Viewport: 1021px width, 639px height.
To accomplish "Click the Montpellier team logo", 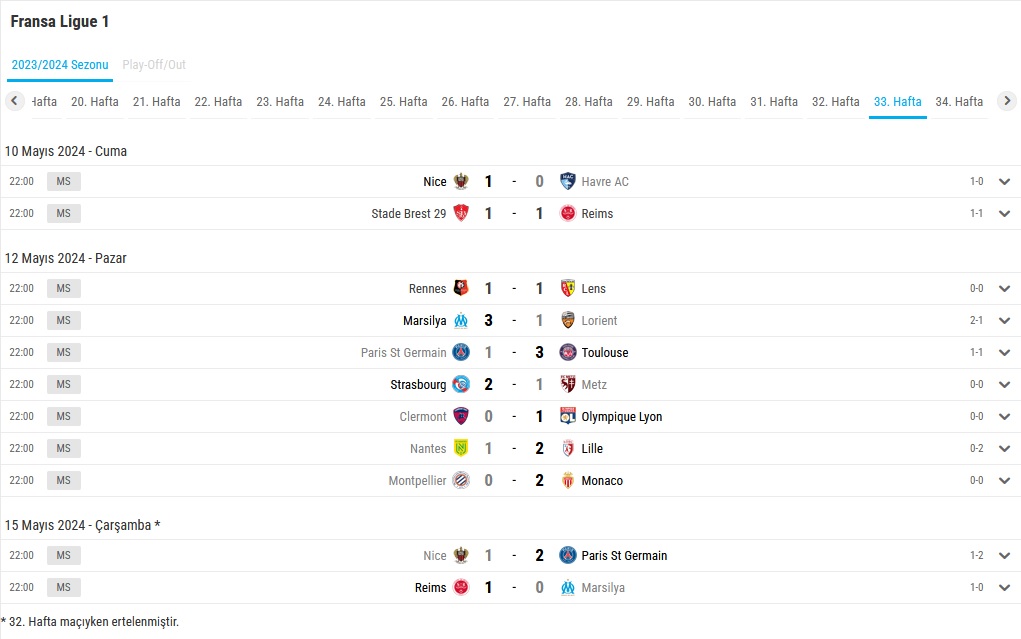I will click(x=461, y=480).
